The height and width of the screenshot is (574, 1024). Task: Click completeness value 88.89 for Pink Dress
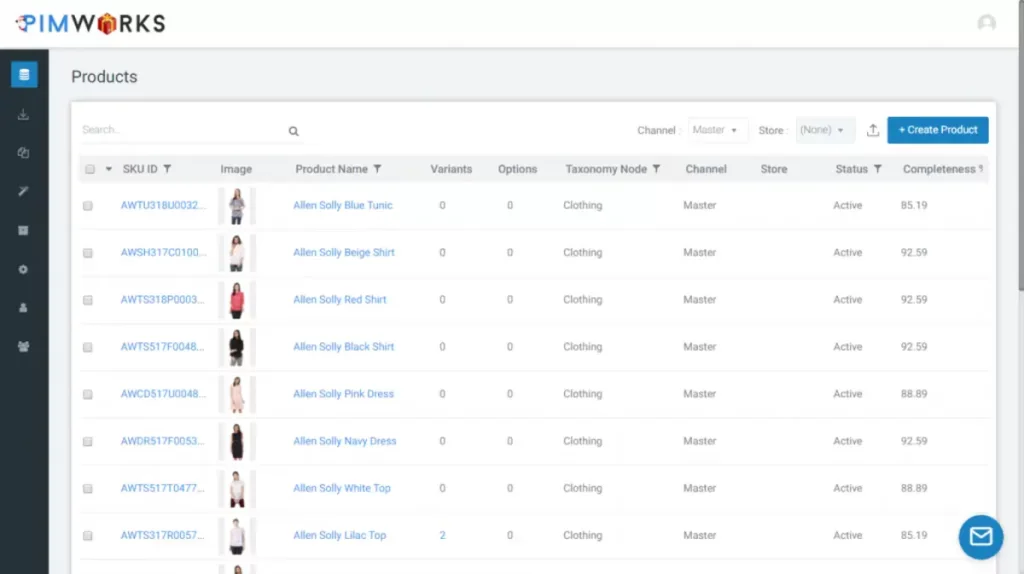[x=914, y=394]
